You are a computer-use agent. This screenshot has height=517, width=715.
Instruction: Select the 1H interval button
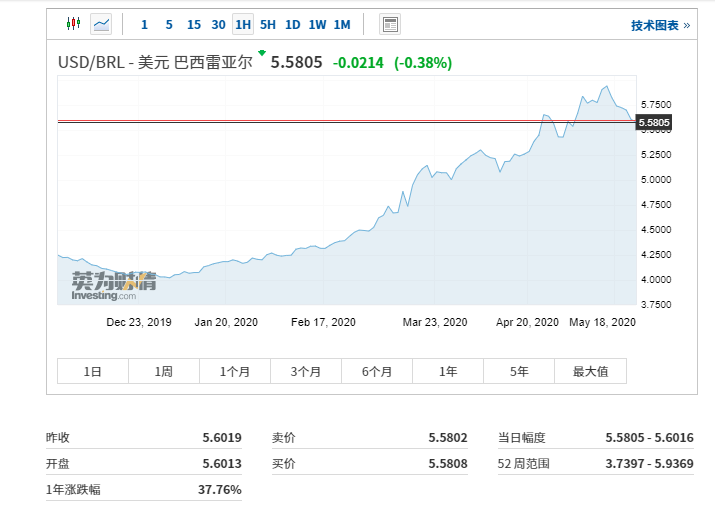243,24
